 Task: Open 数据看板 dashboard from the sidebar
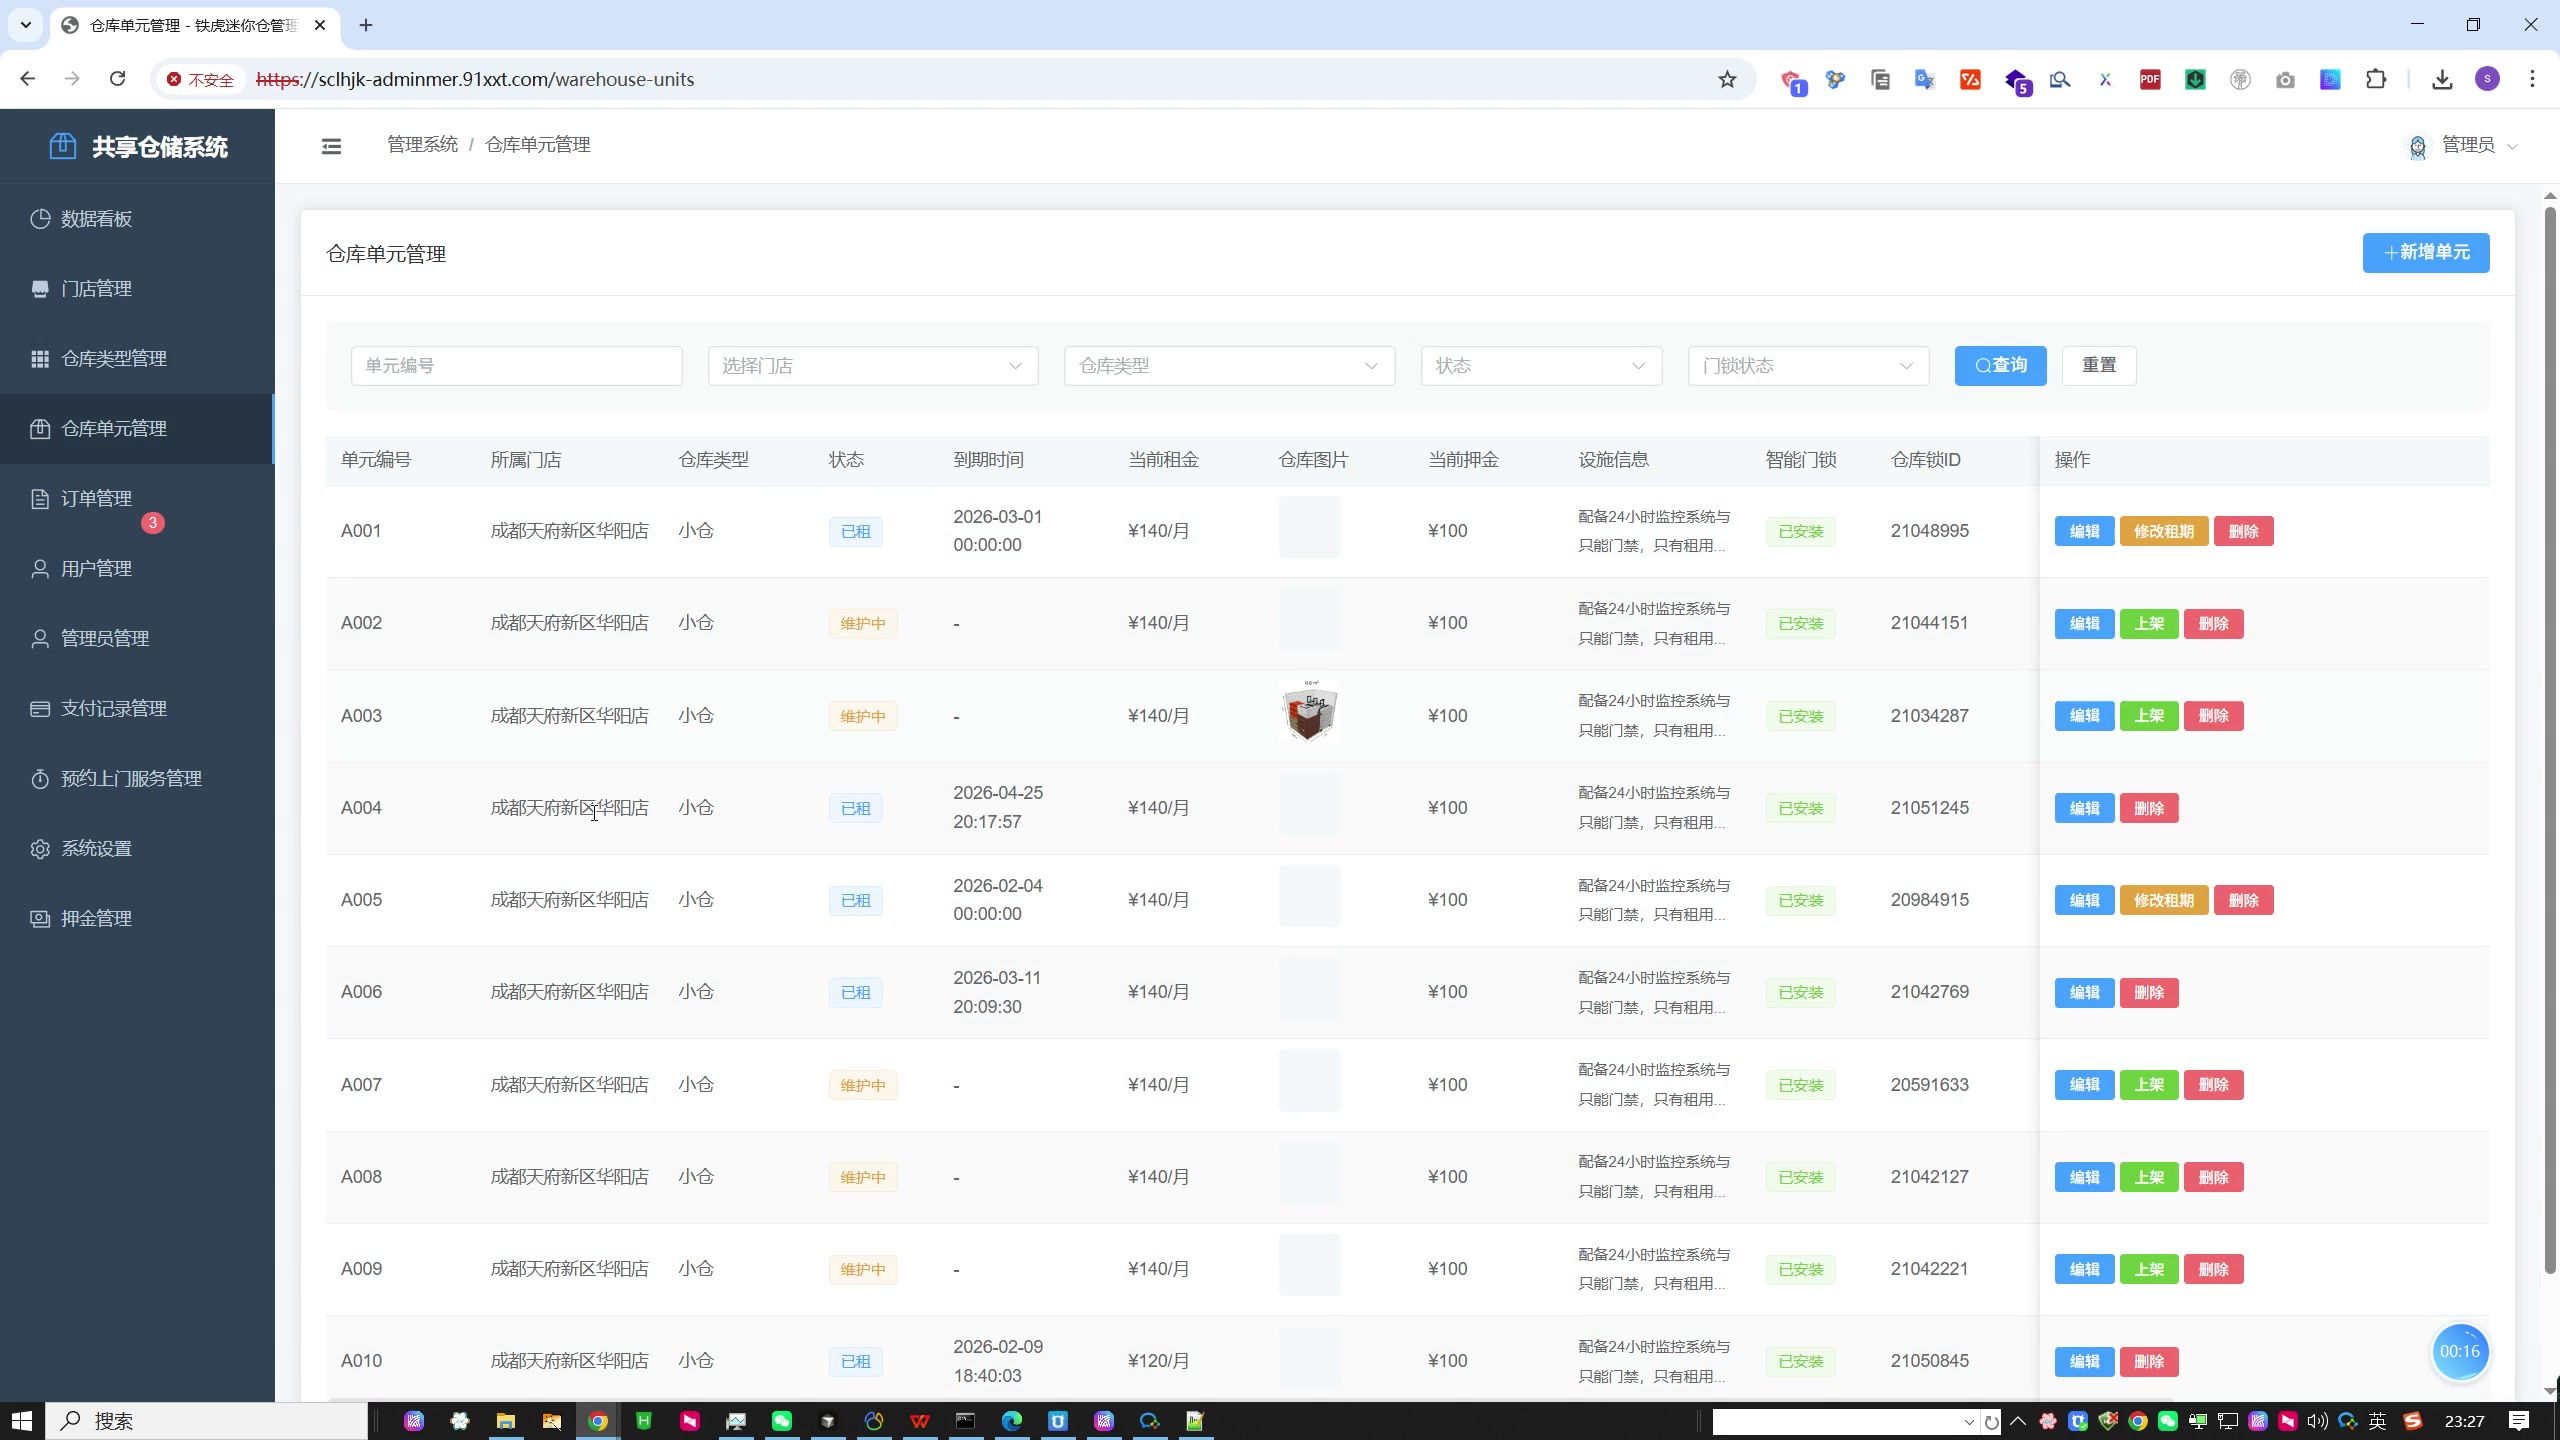[96, 219]
